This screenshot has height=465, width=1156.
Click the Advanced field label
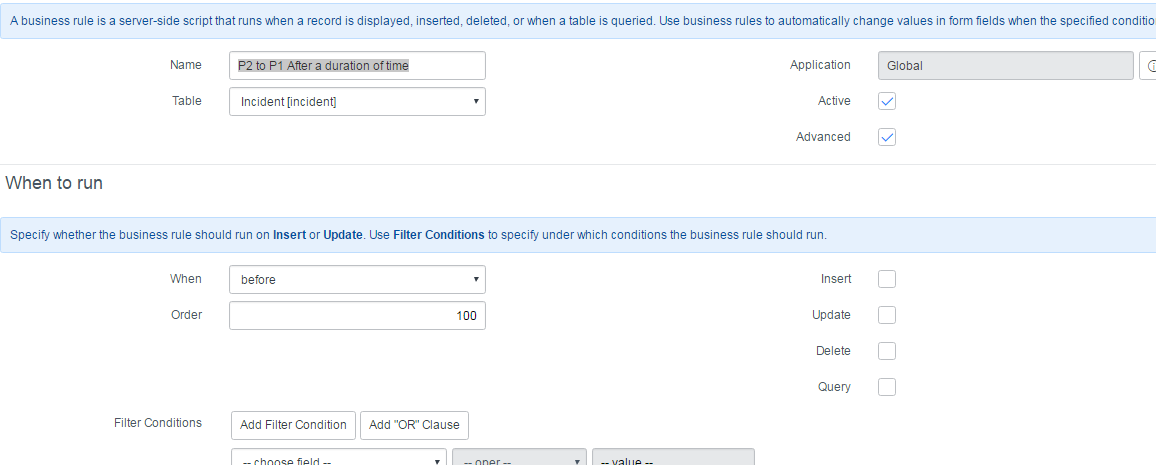click(823, 137)
